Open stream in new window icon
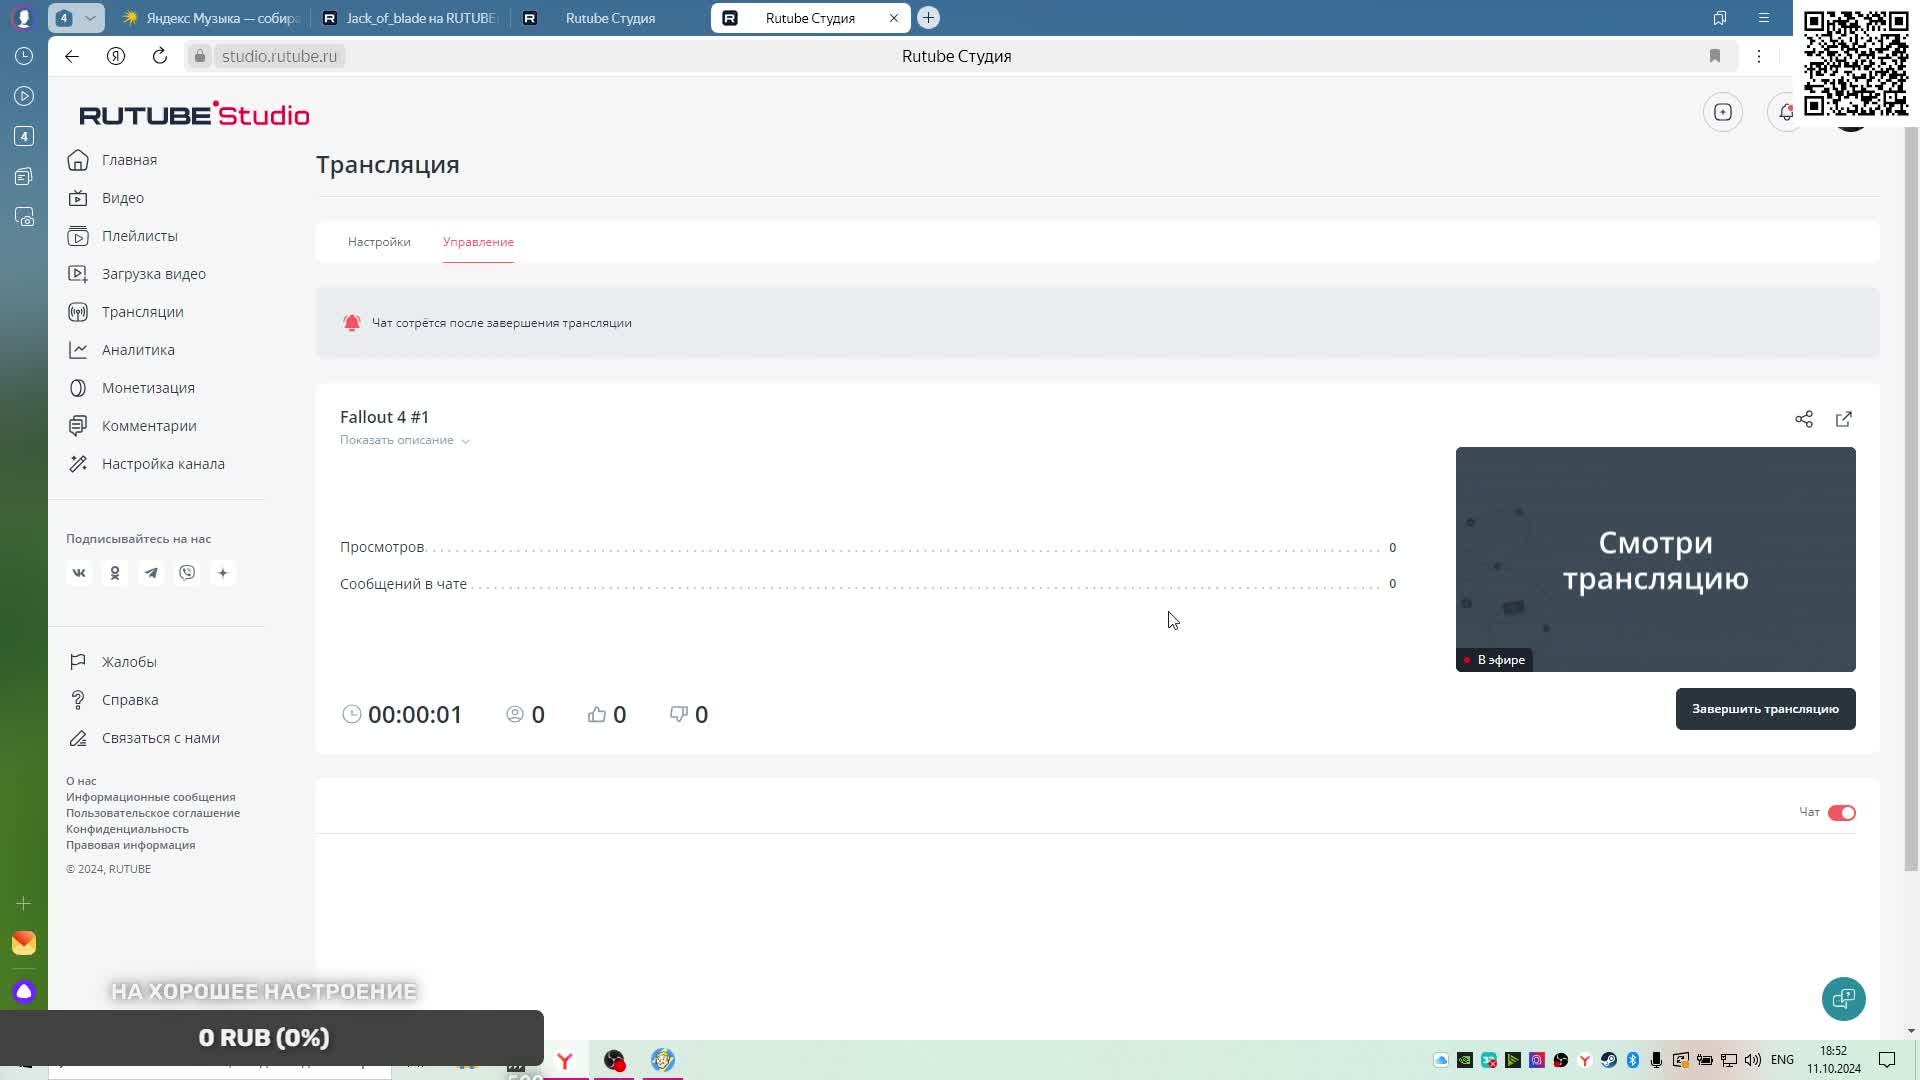The image size is (1920, 1080). click(1843, 419)
